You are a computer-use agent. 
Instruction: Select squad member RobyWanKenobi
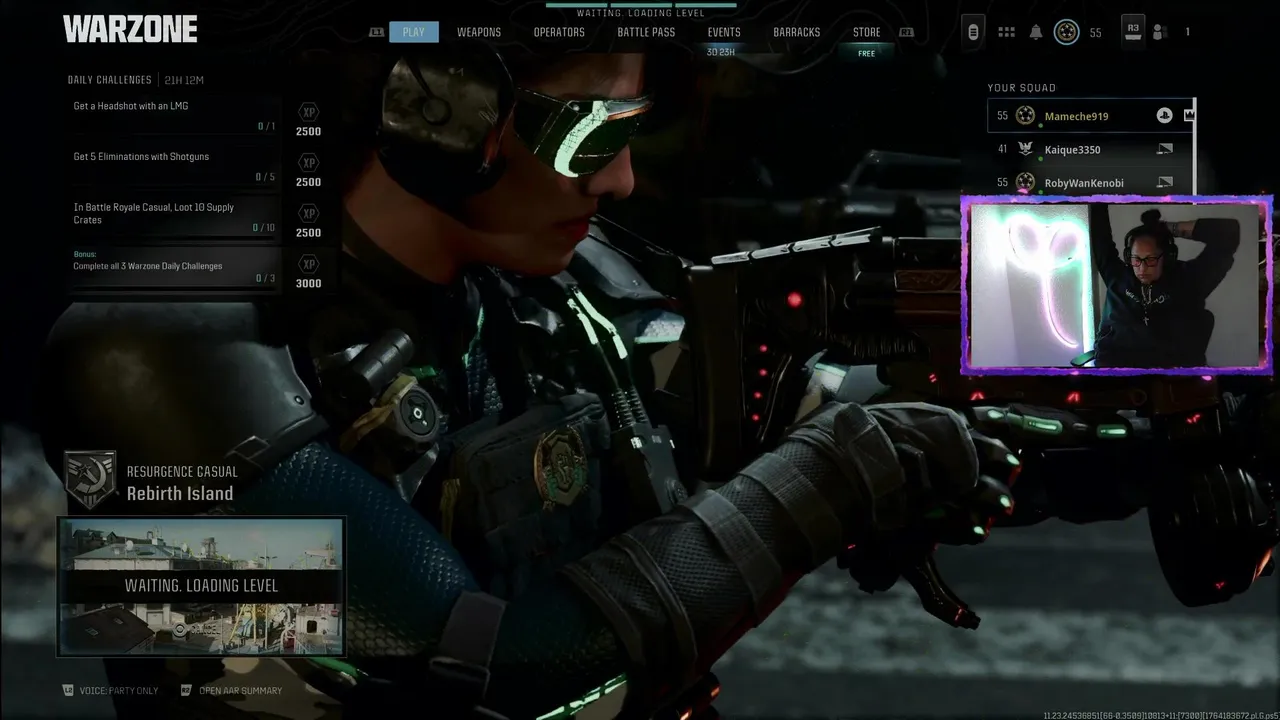[1091, 182]
